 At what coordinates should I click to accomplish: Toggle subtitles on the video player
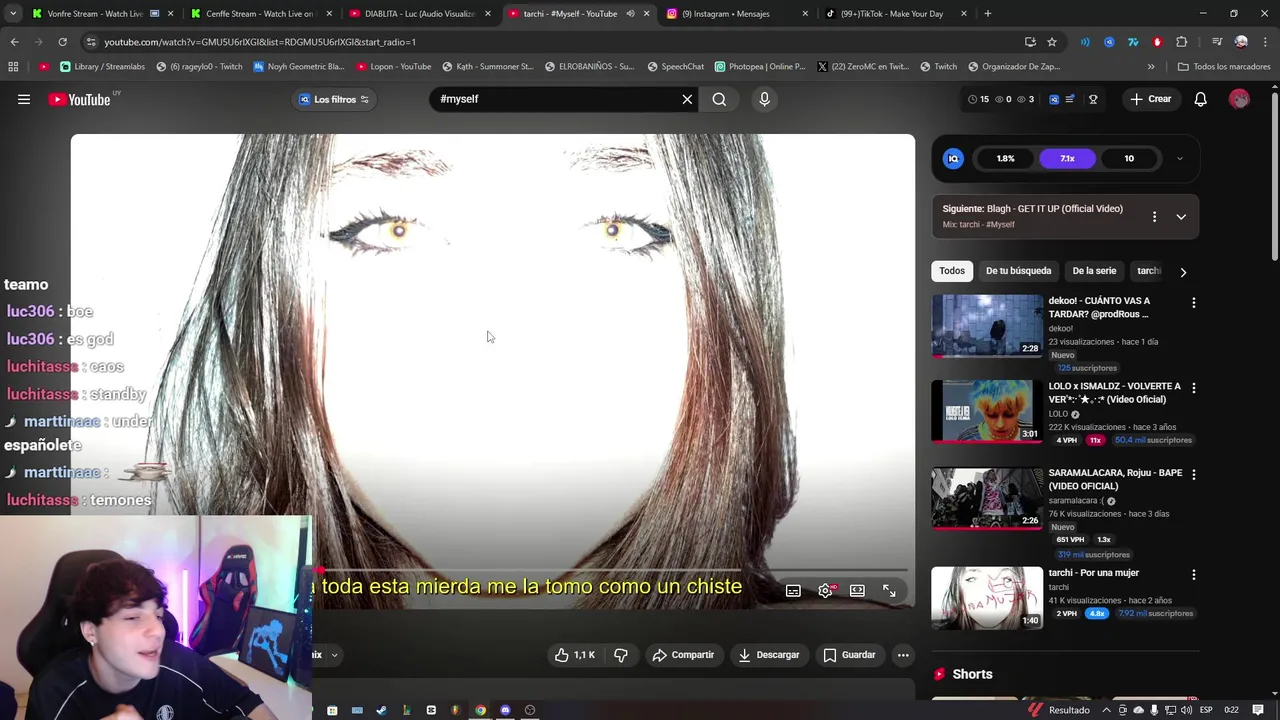(x=793, y=591)
